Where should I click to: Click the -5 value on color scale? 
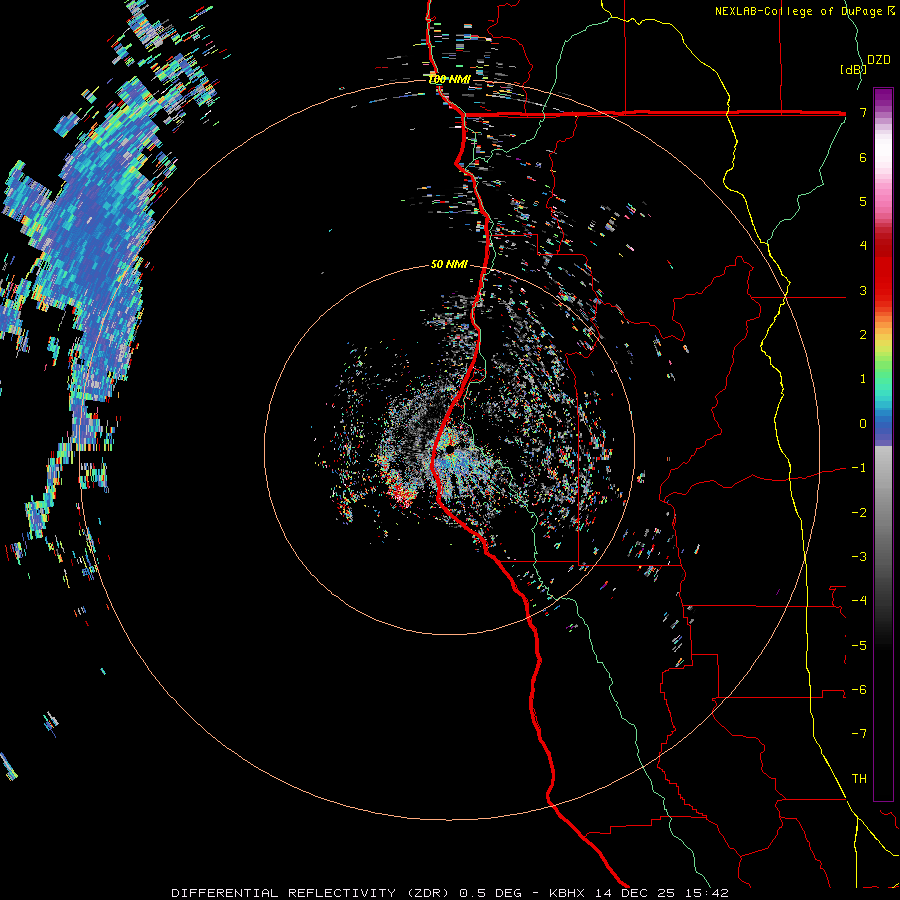859,646
